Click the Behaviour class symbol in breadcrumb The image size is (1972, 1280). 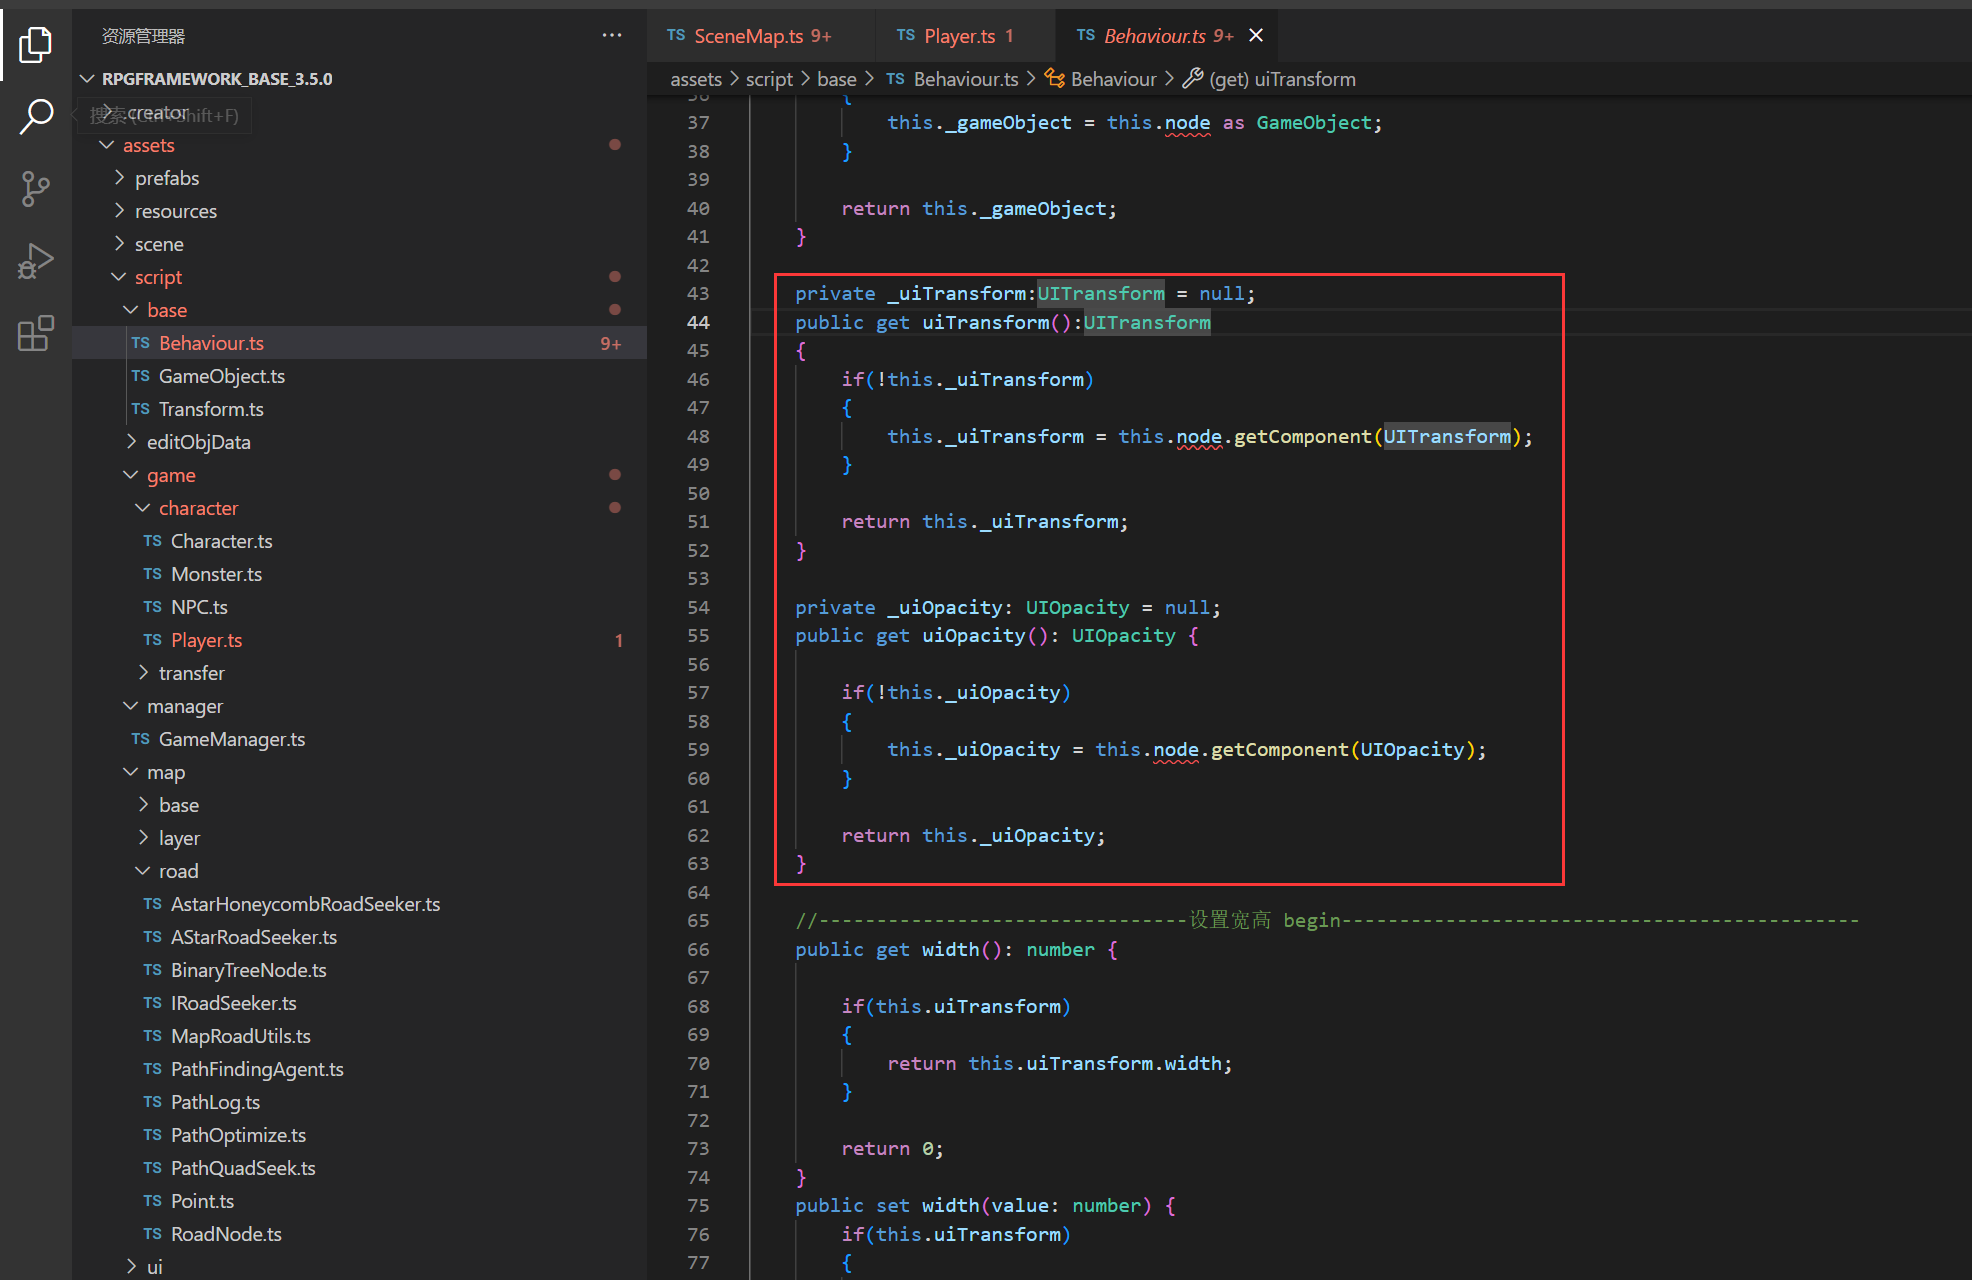[1112, 79]
